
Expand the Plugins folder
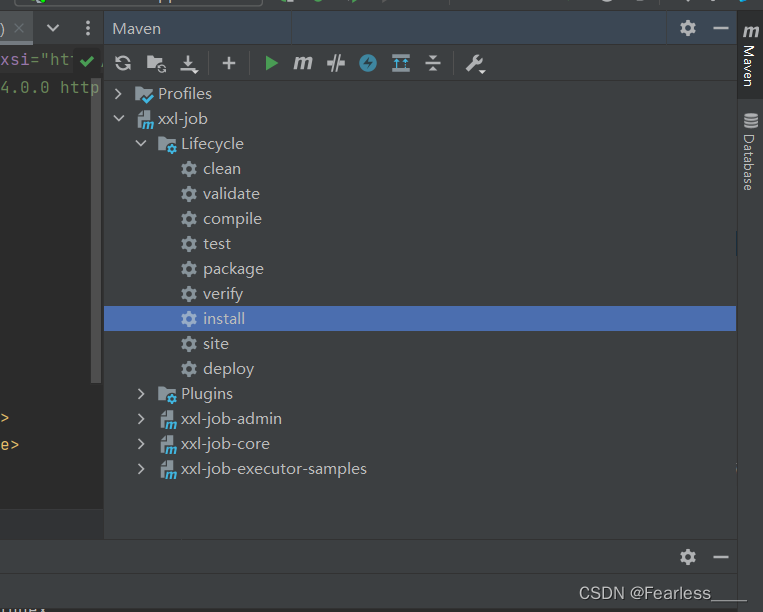tap(141, 394)
